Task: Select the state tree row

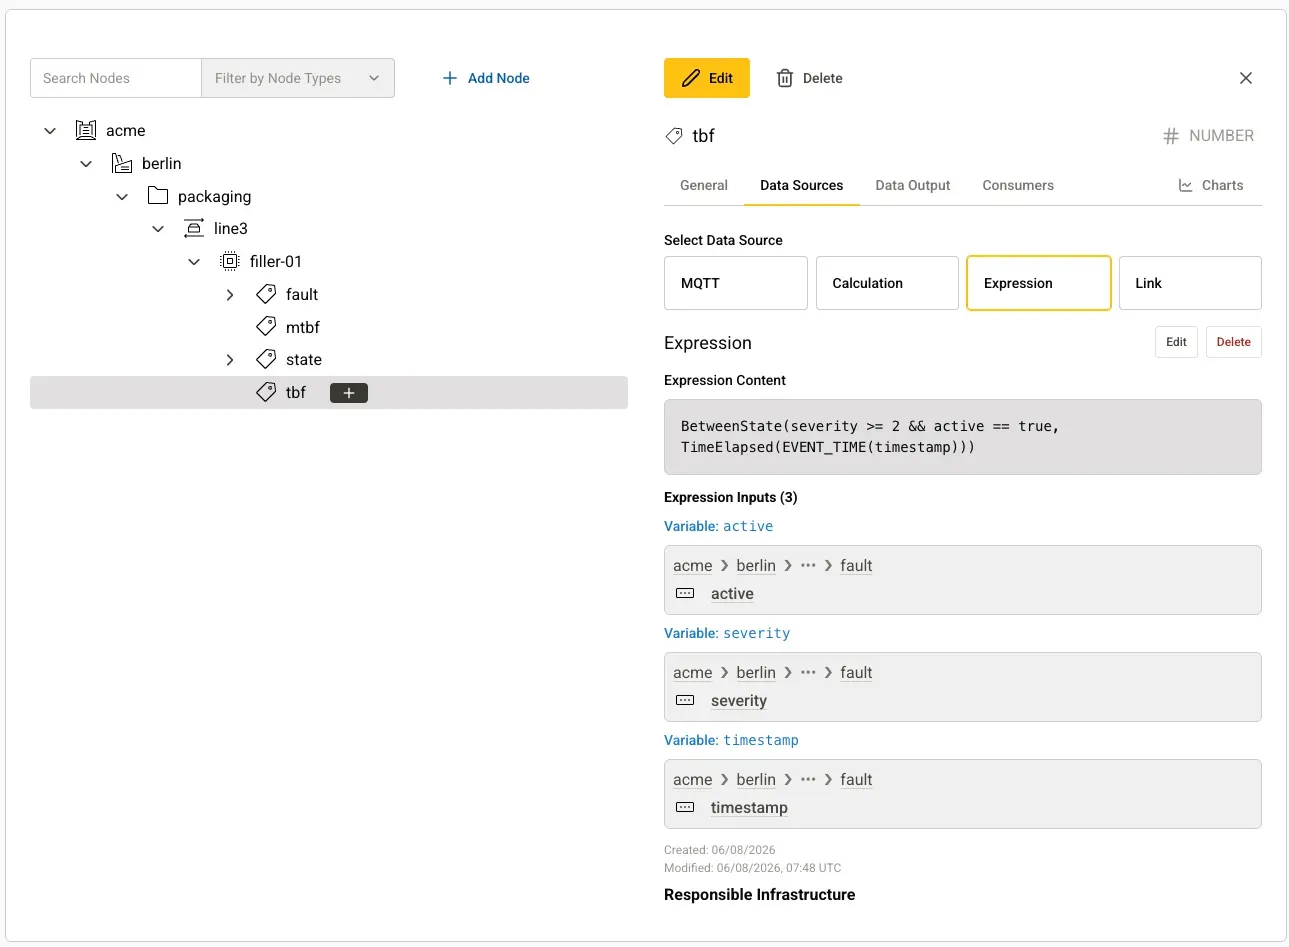Action: 329,360
